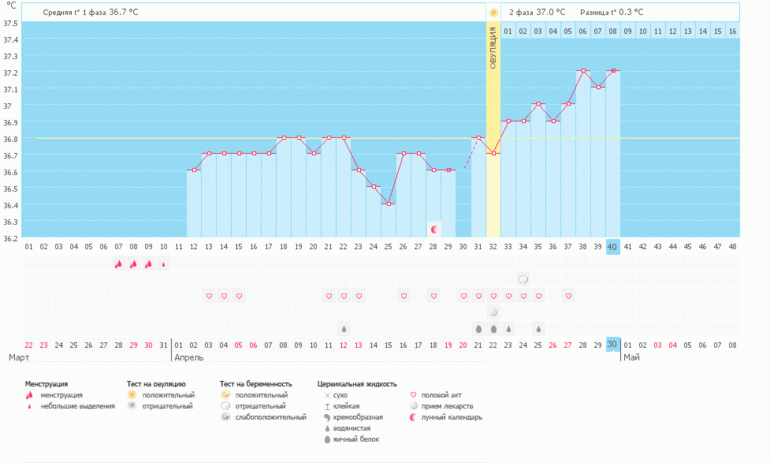Click the moon icon on cycle day 28
The width and height of the screenshot is (770, 463).
(x=433, y=229)
